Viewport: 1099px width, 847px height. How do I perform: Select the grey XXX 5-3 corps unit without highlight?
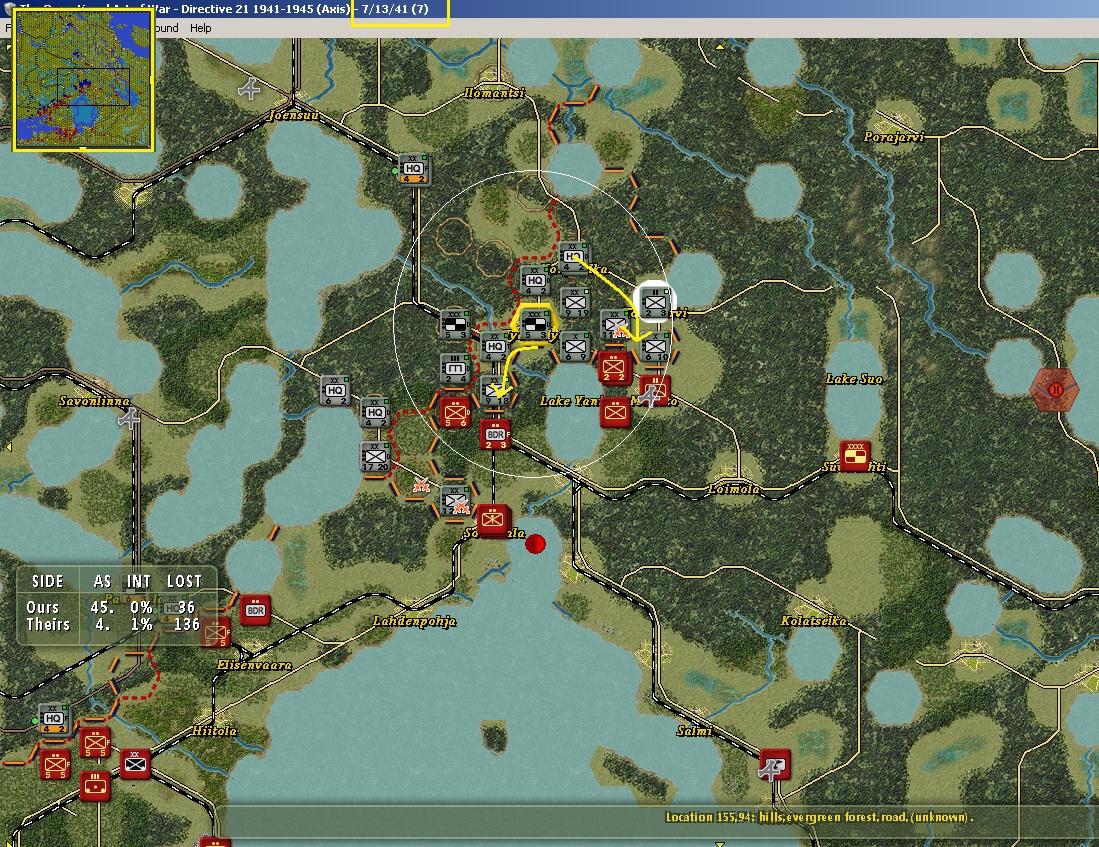click(455, 325)
